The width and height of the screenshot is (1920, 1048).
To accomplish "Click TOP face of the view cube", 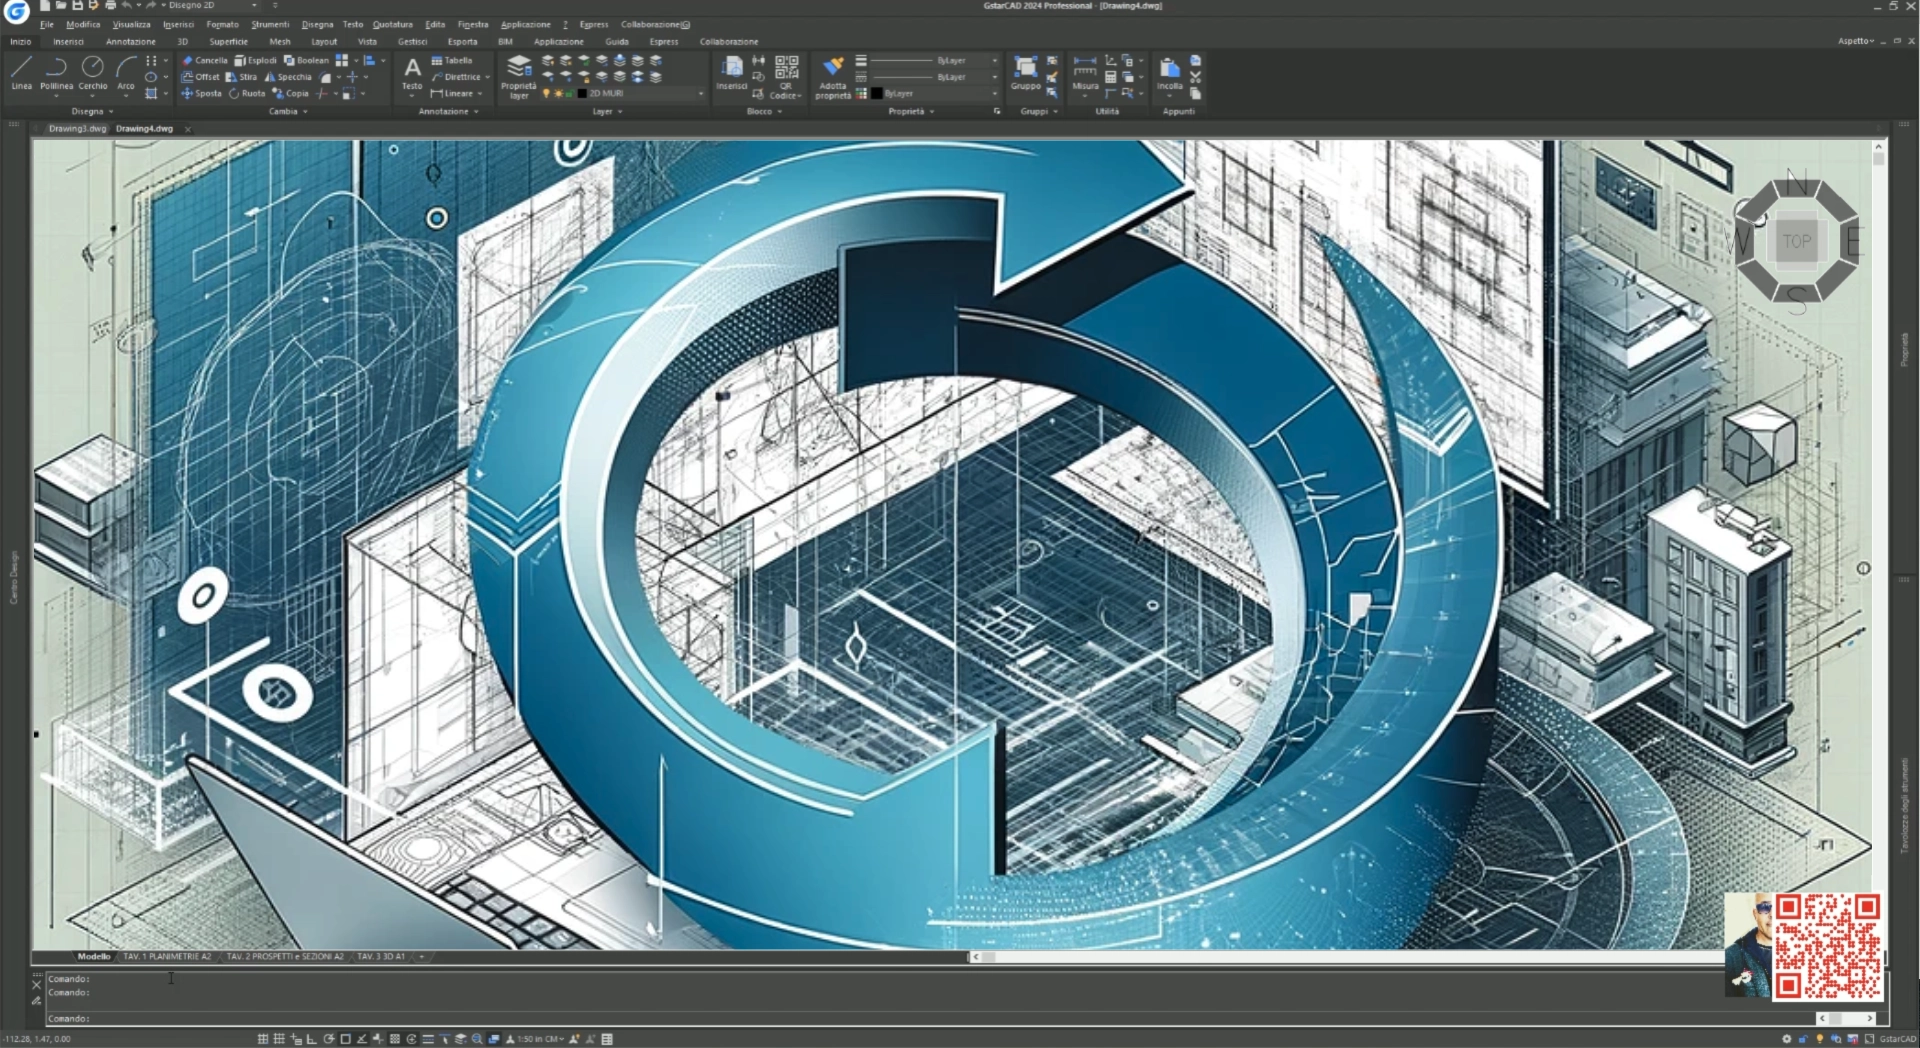I will point(1796,241).
